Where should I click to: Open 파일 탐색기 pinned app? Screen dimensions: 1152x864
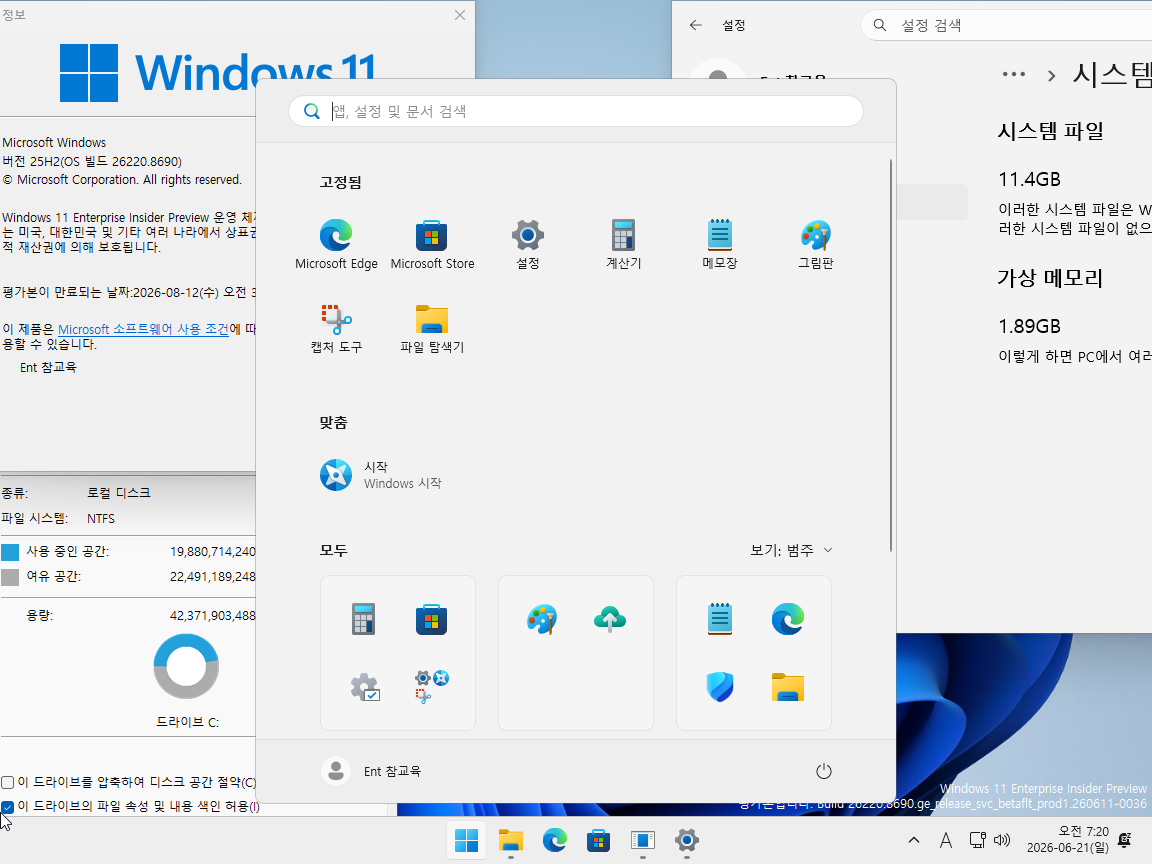tap(432, 328)
